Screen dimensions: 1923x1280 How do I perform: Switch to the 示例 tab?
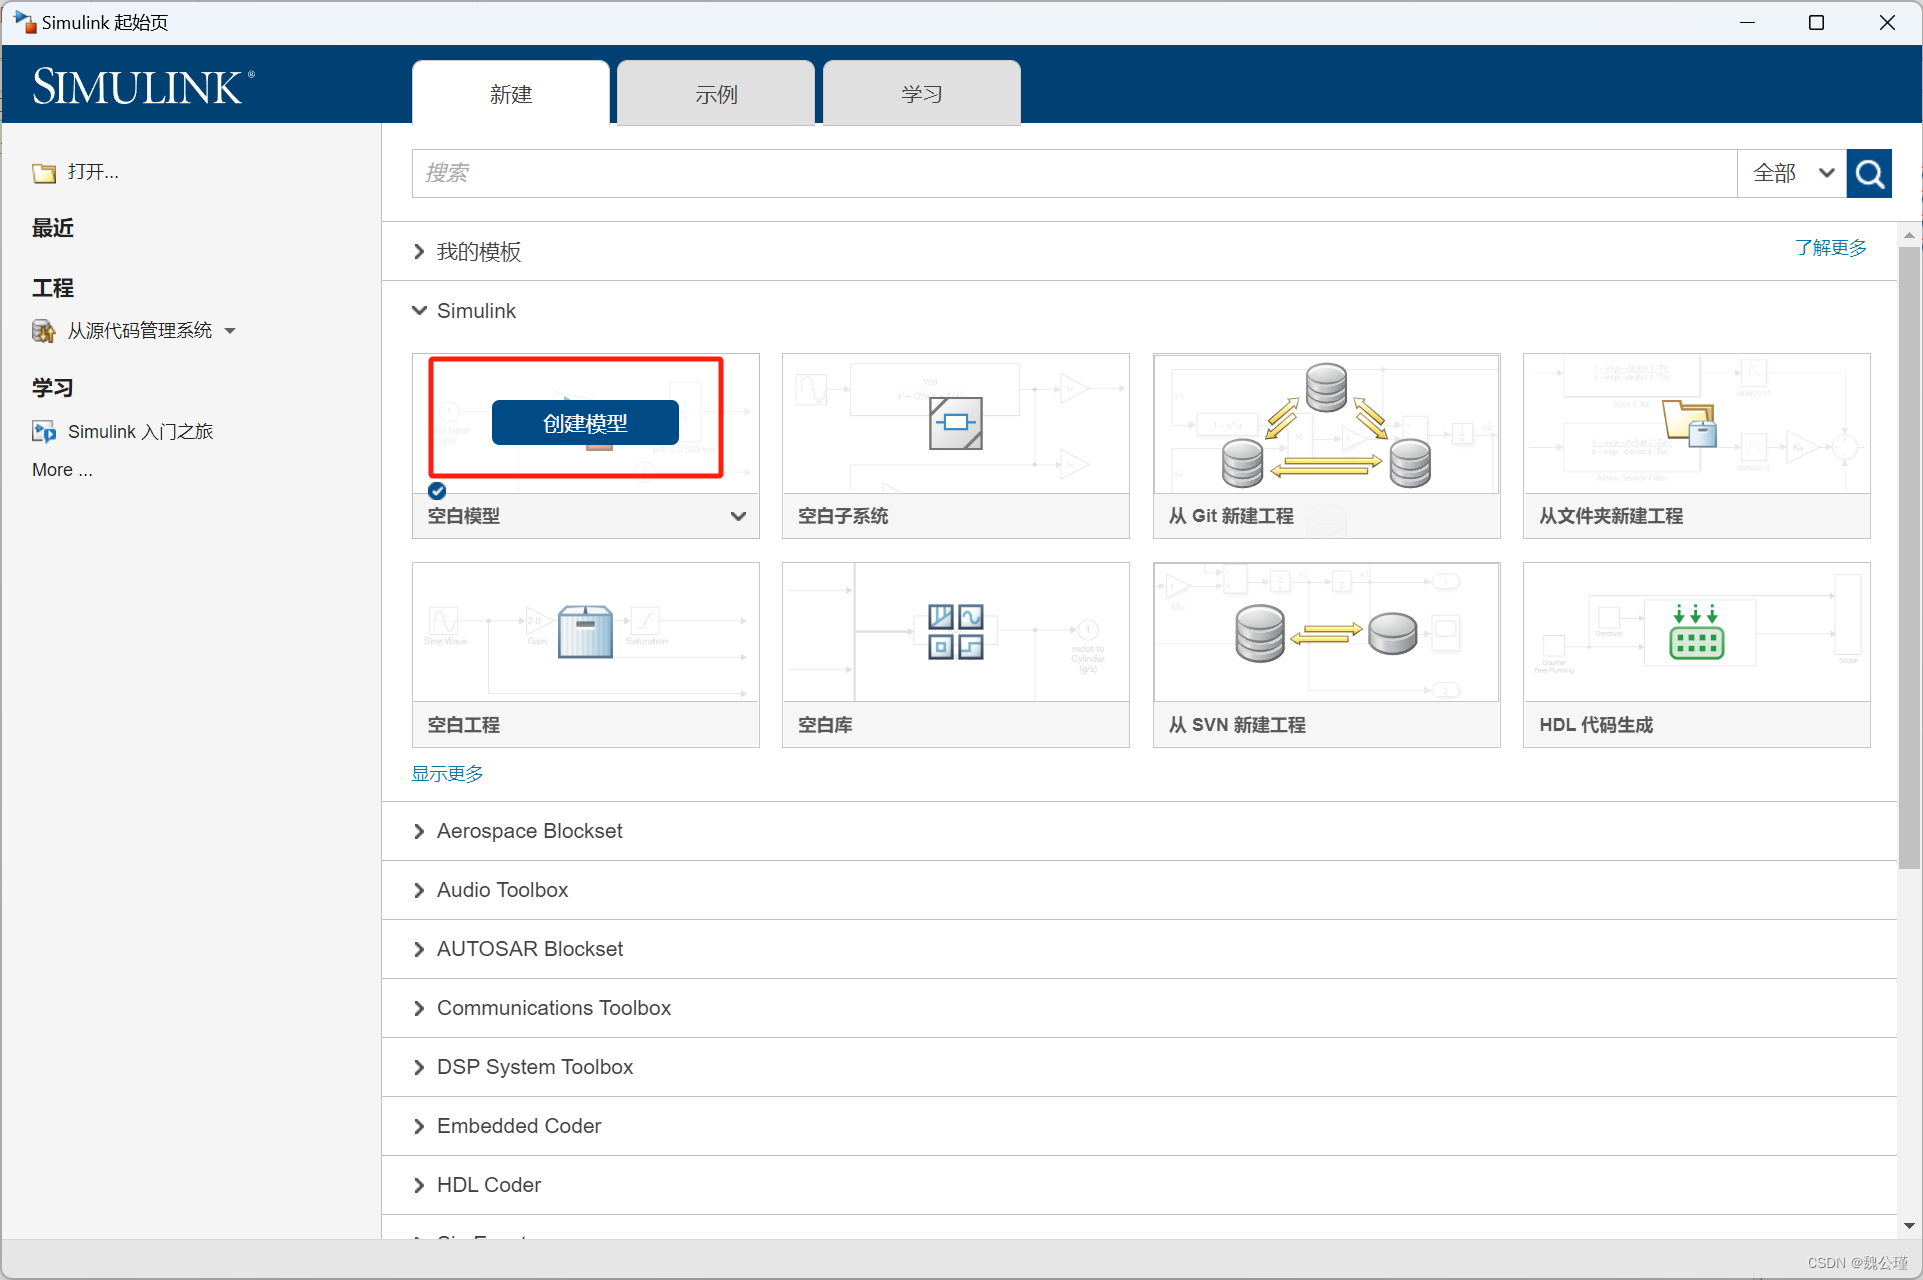point(716,94)
